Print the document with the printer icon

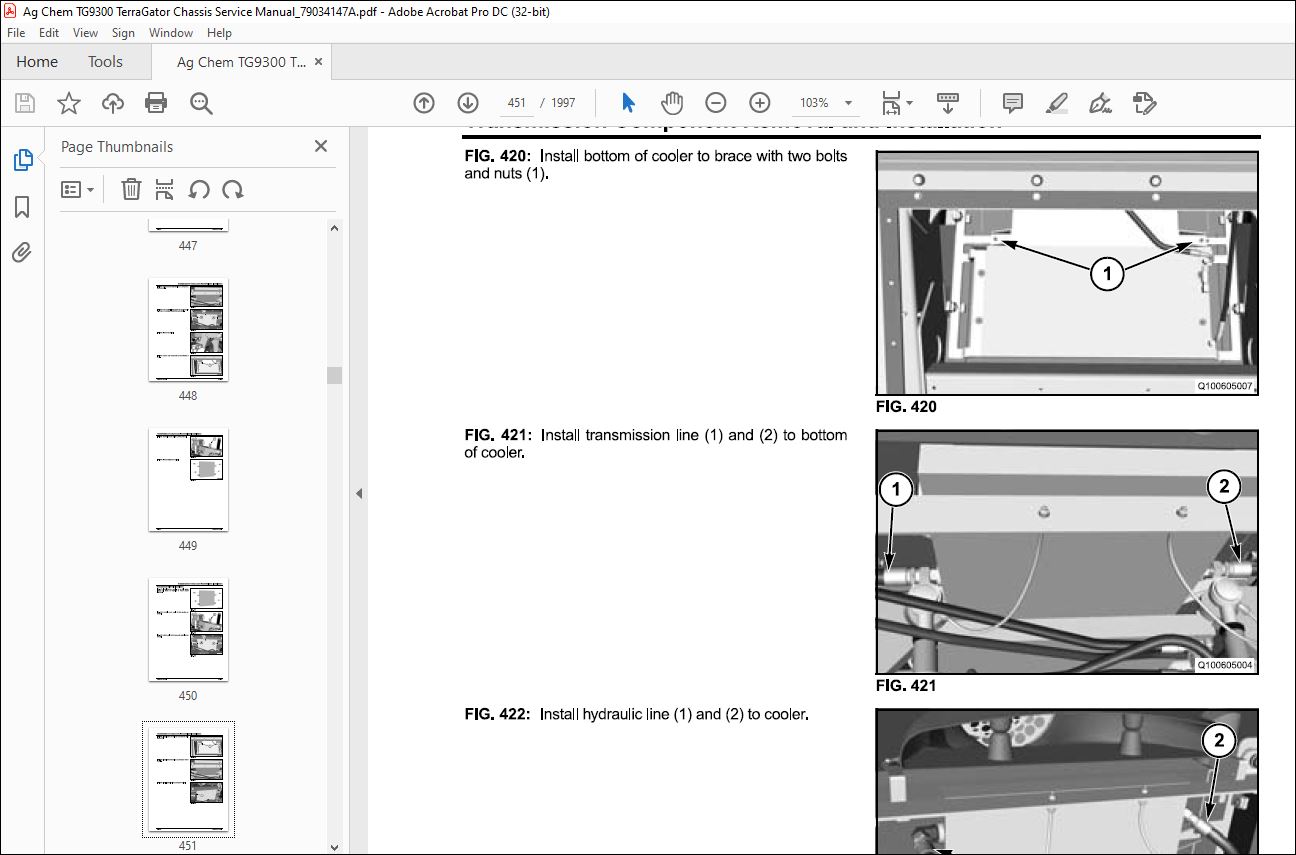pyautogui.click(x=156, y=103)
